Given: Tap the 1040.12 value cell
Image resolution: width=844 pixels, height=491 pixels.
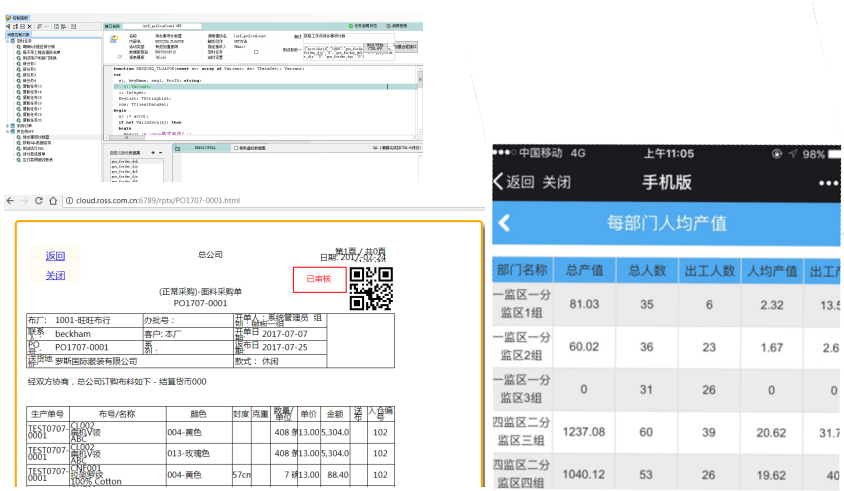Looking at the screenshot, I should pos(584,475).
